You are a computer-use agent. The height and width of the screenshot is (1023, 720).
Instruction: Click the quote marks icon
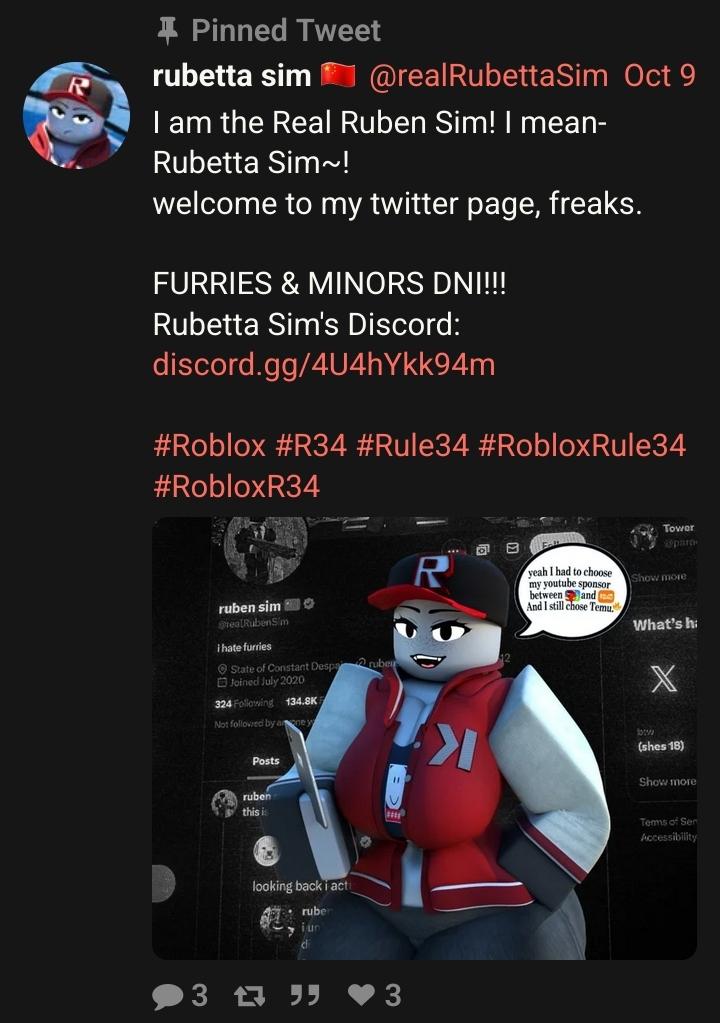305,996
